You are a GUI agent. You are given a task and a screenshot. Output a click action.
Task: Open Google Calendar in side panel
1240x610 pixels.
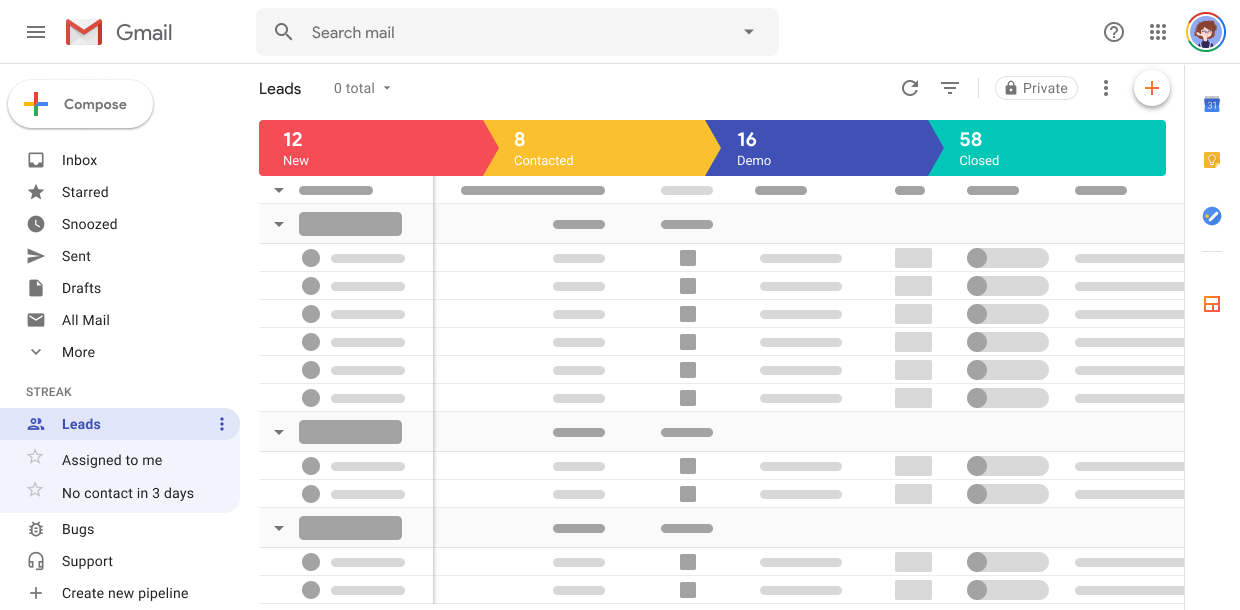point(1211,104)
